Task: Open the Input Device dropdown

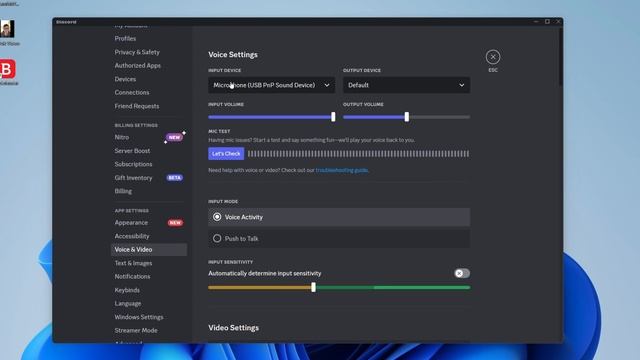Action: pyautogui.click(x=271, y=85)
